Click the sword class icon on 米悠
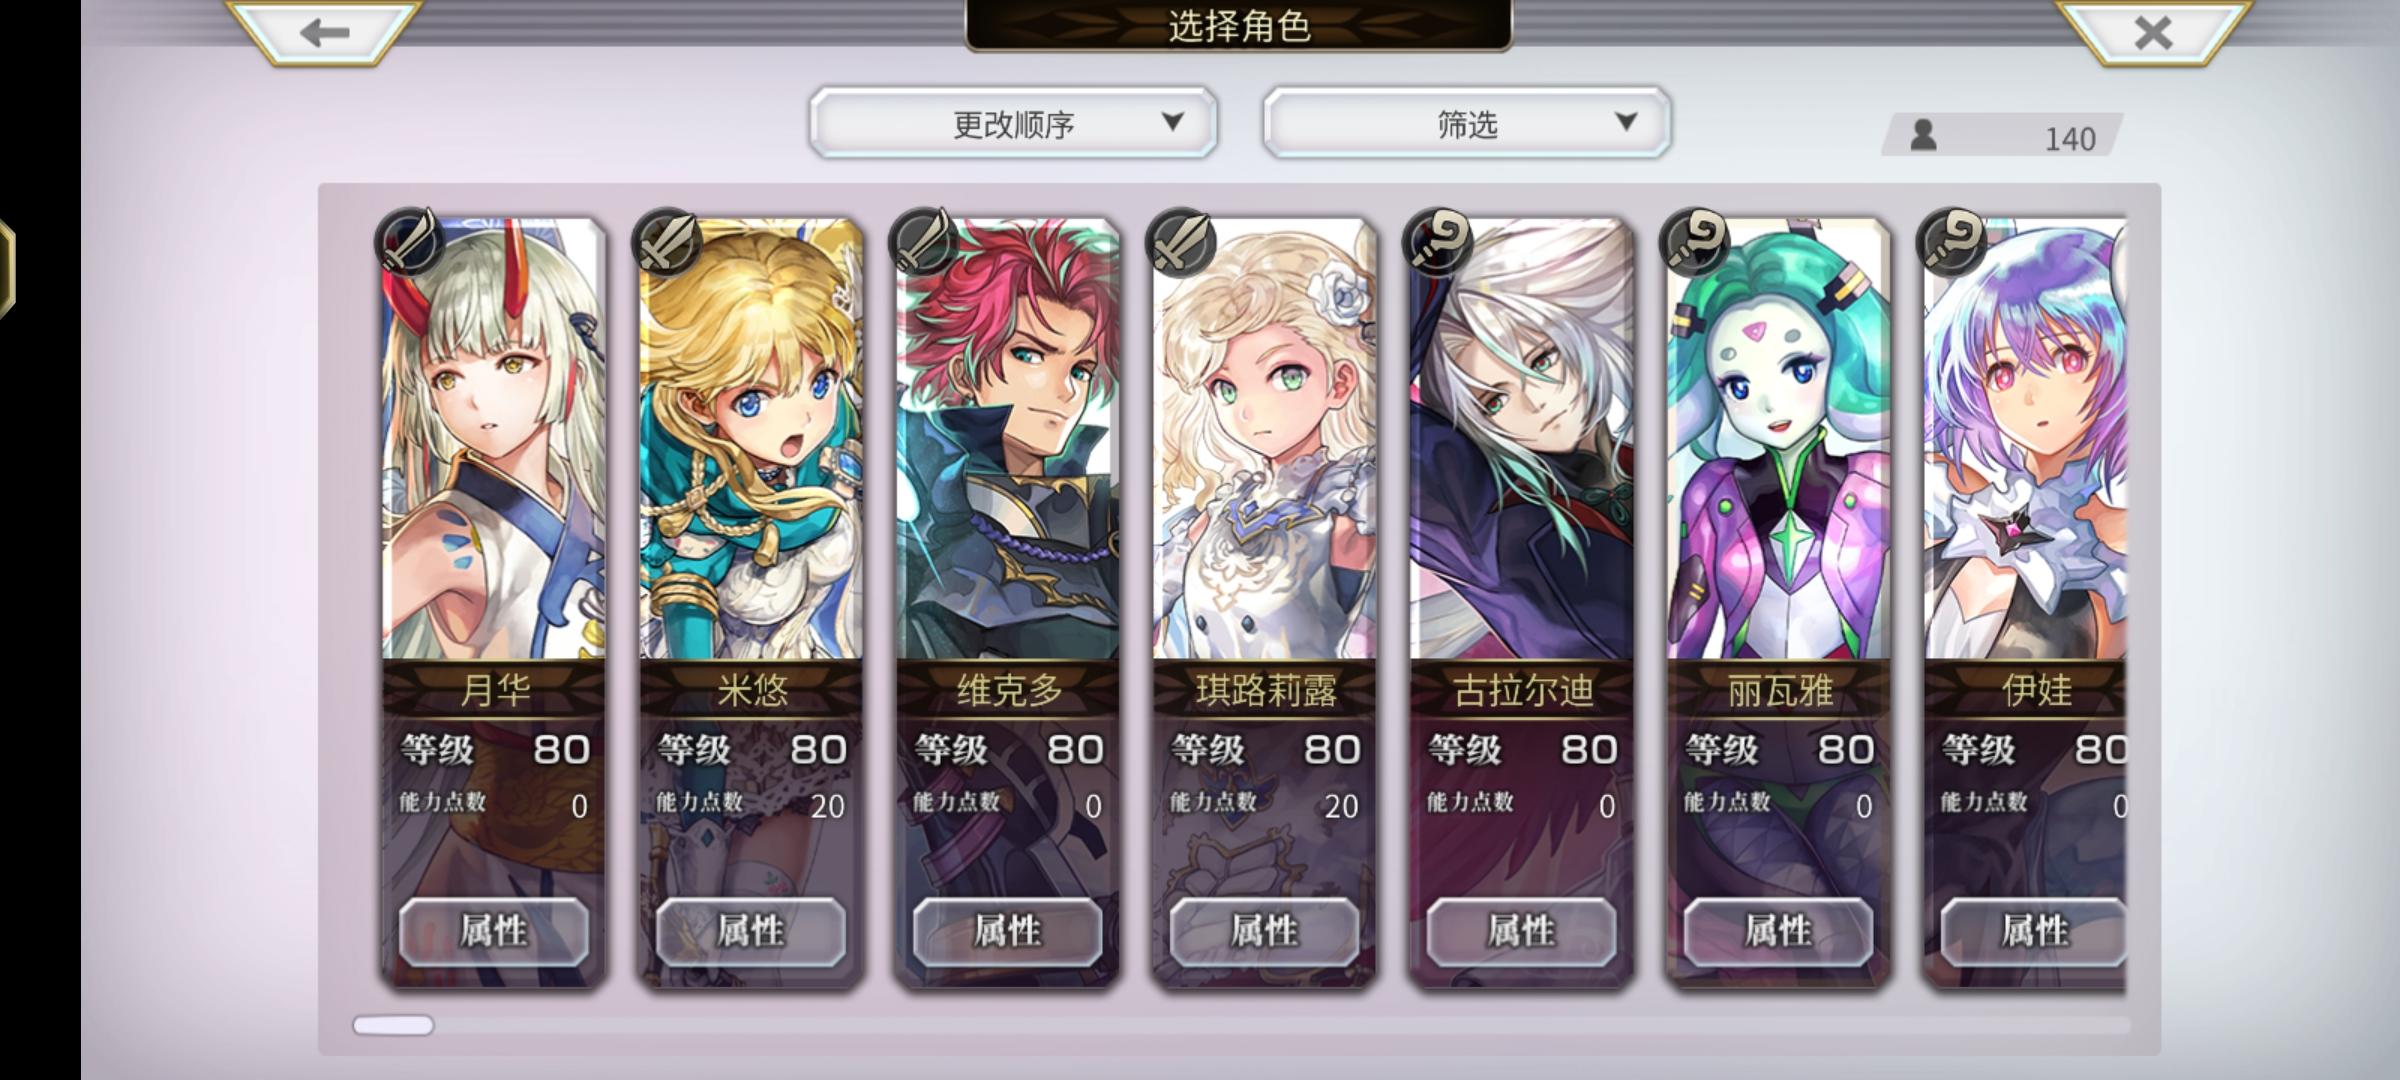 click(666, 241)
